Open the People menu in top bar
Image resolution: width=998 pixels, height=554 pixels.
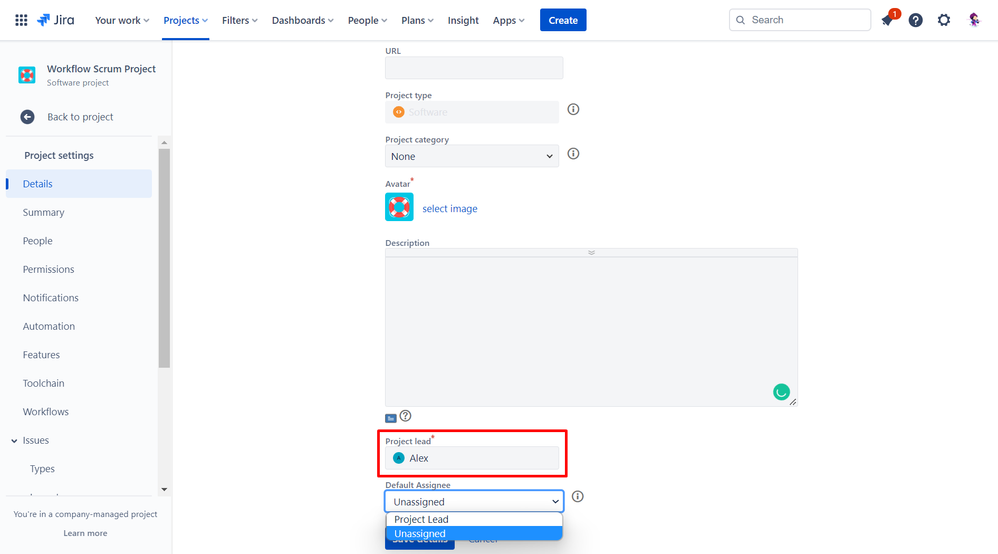367,20
